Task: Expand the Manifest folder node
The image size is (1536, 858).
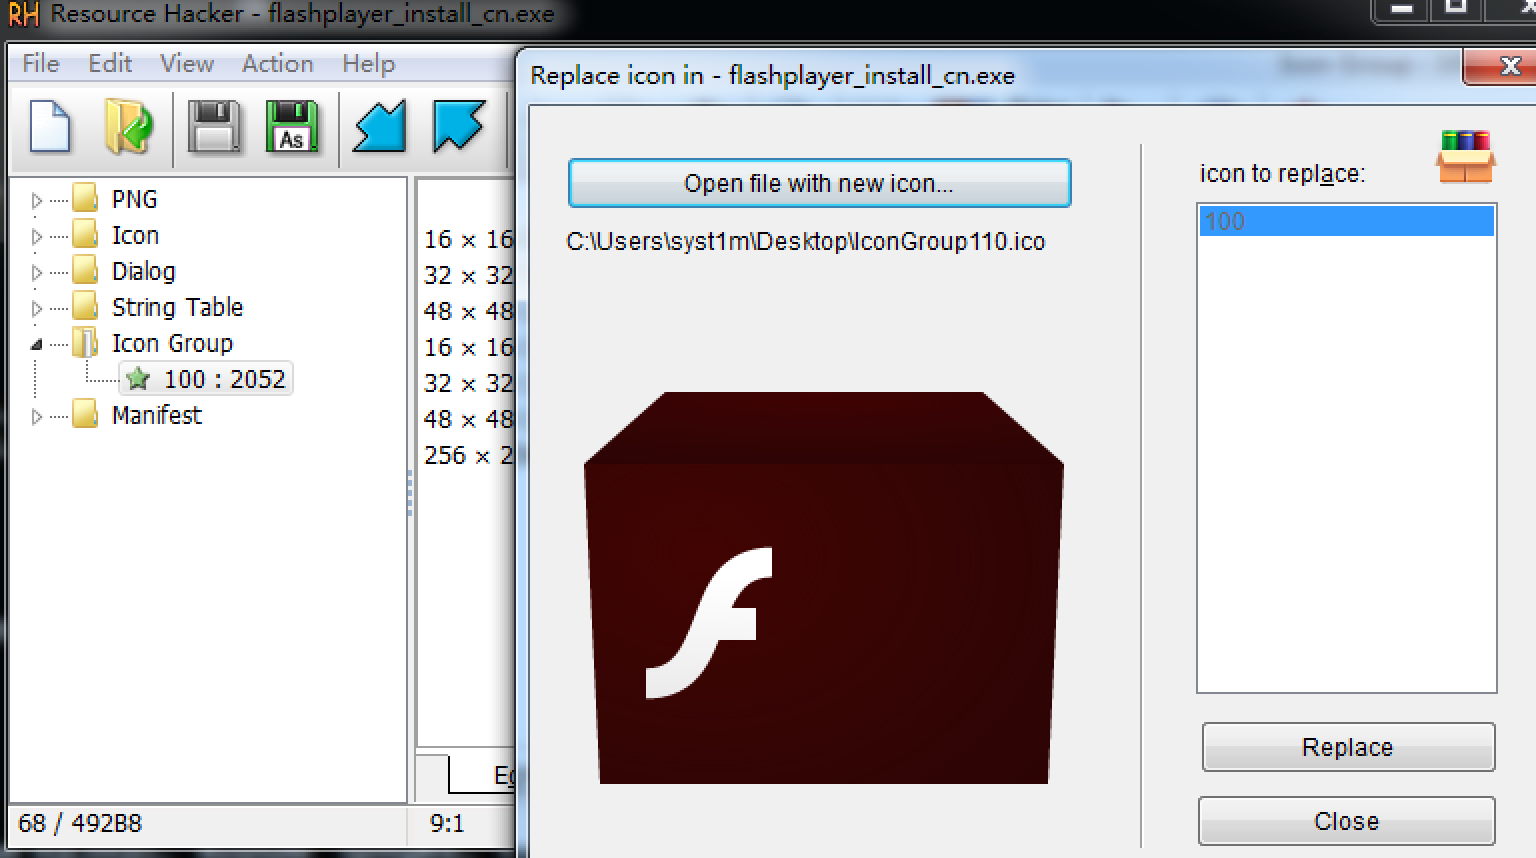Action: pos(37,416)
